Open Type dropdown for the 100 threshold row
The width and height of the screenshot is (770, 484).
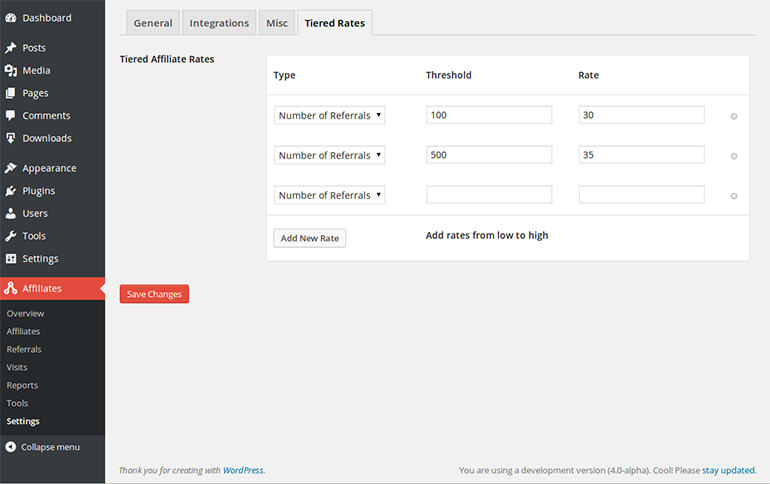(330, 115)
